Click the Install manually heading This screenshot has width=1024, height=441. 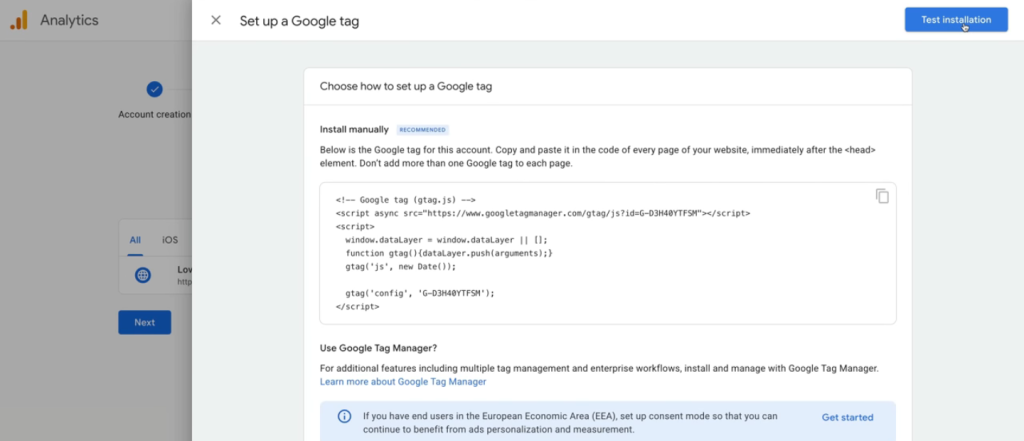click(x=354, y=129)
